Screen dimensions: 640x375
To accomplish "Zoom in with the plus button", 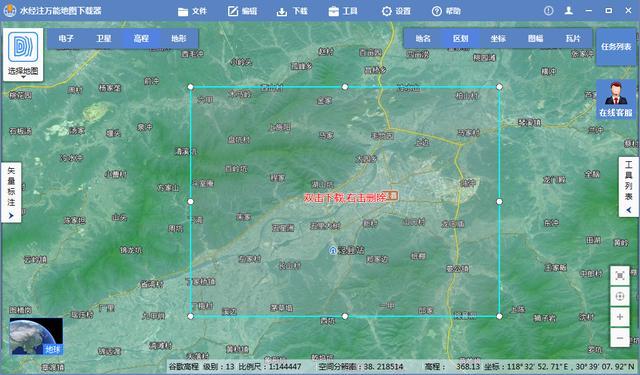I will [x=620, y=317].
